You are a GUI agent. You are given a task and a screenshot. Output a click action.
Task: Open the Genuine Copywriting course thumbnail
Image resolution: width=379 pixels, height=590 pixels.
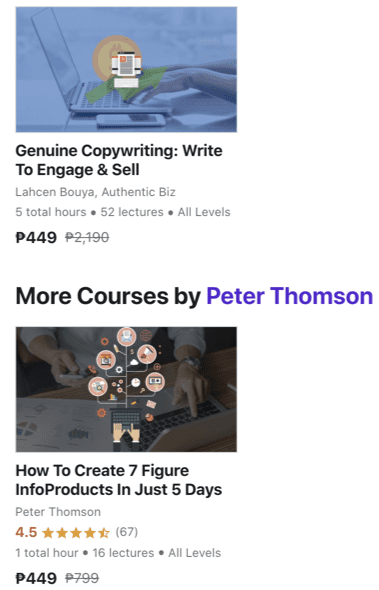[x=126, y=70]
